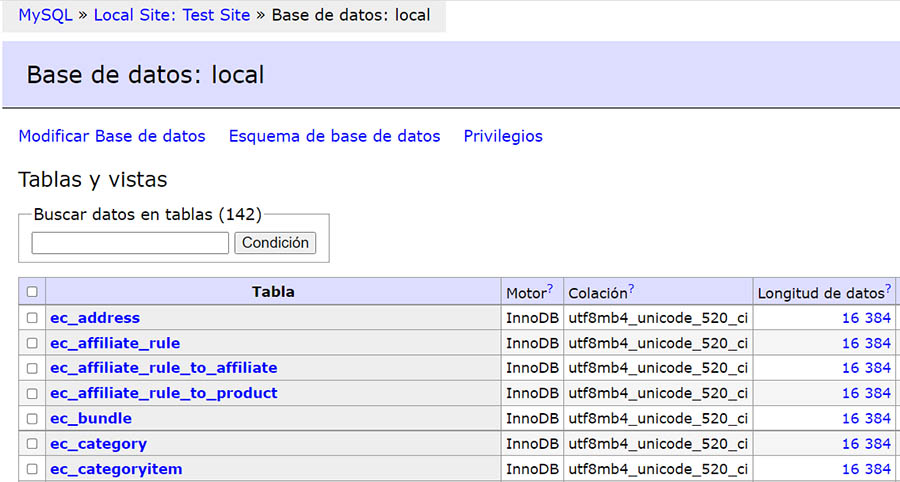Open help icon next to Motor header
This screenshot has height=482, width=900.
pos(549,289)
